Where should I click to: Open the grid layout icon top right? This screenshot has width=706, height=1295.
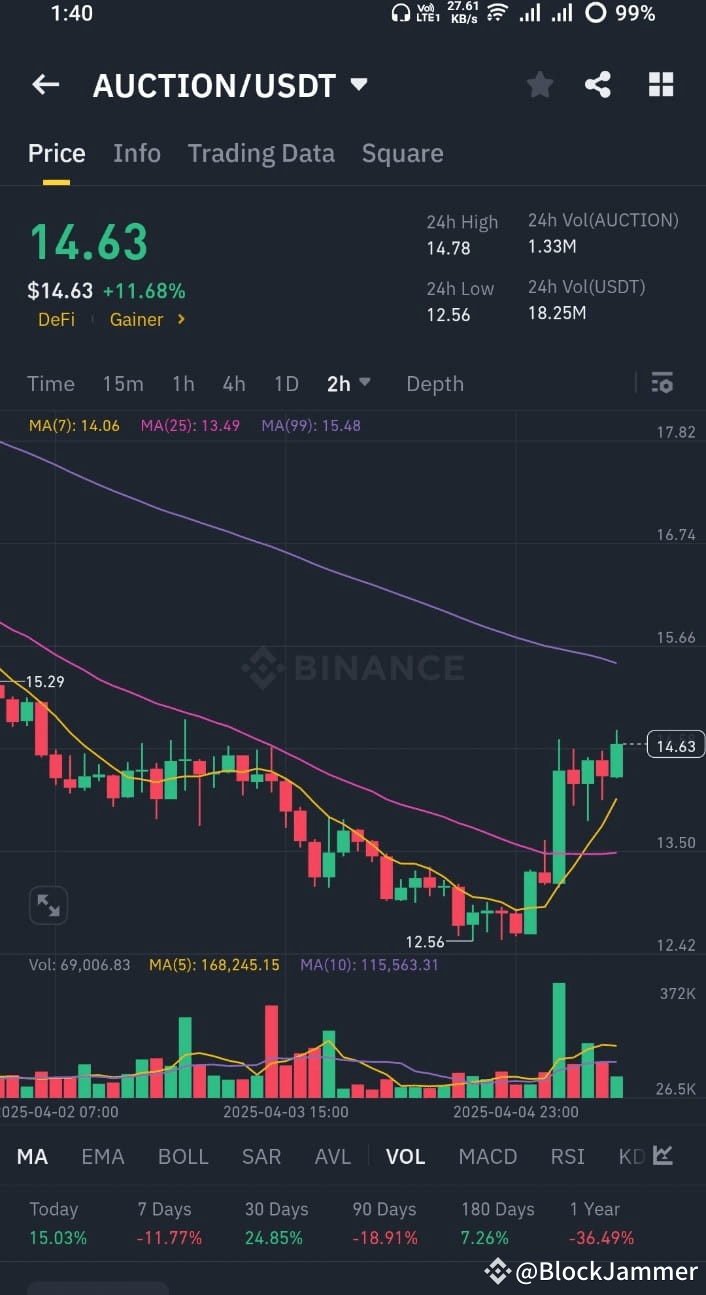coord(661,84)
